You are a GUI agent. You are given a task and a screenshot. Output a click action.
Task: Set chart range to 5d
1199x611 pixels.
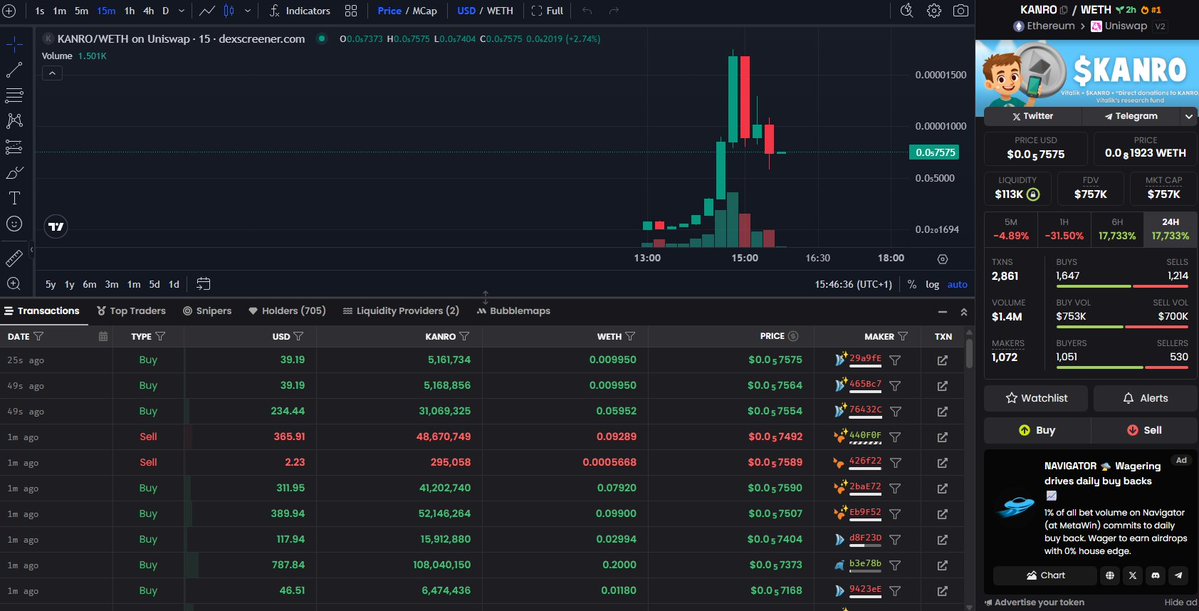(154, 284)
